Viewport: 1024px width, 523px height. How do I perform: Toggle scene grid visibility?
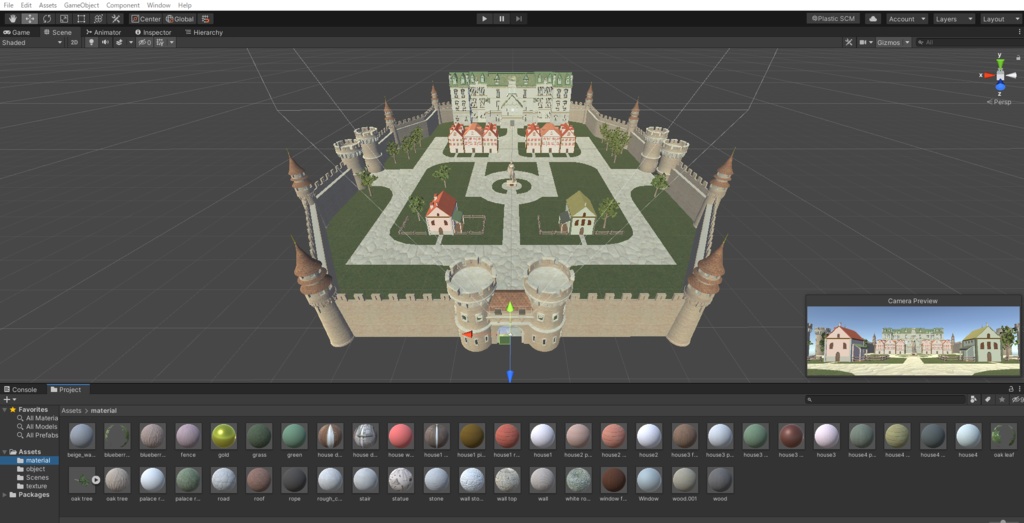point(160,42)
